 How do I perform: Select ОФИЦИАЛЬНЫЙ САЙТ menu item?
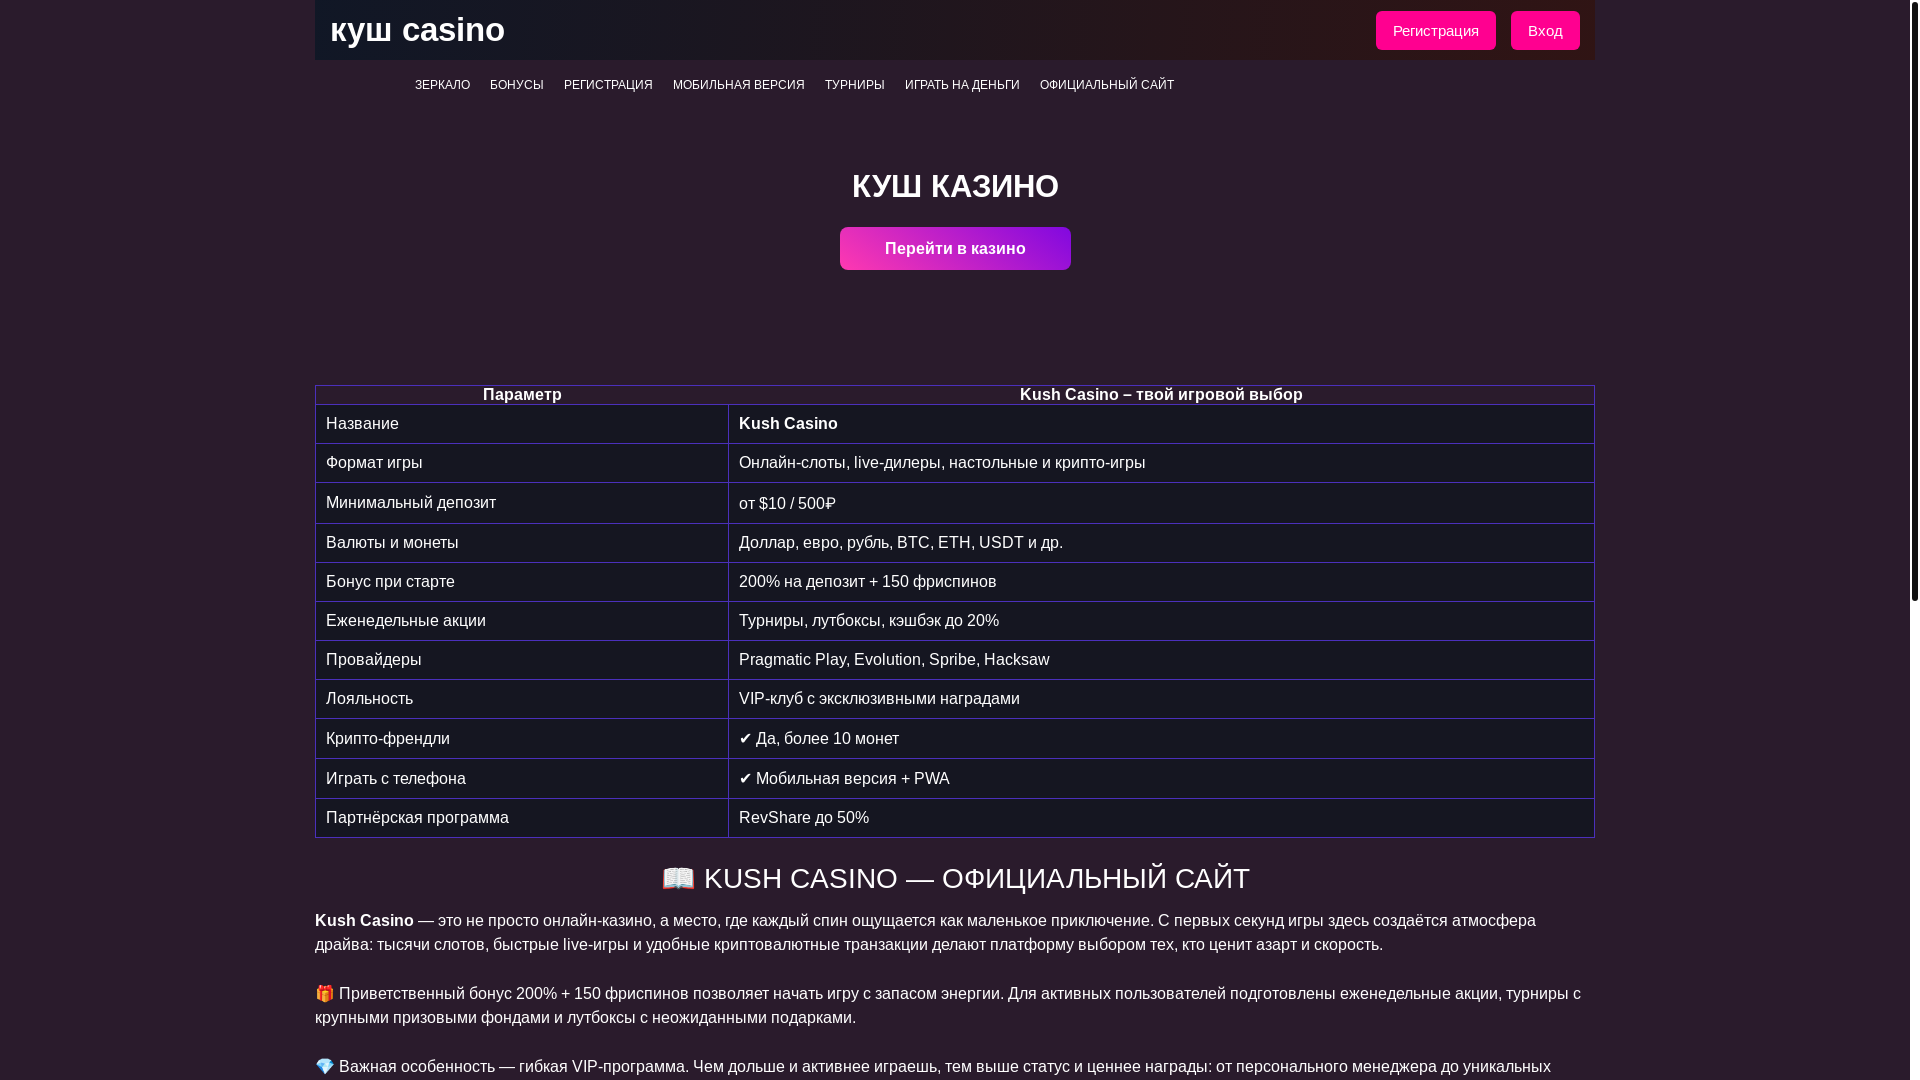pyautogui.click(x=1107, y=85)
